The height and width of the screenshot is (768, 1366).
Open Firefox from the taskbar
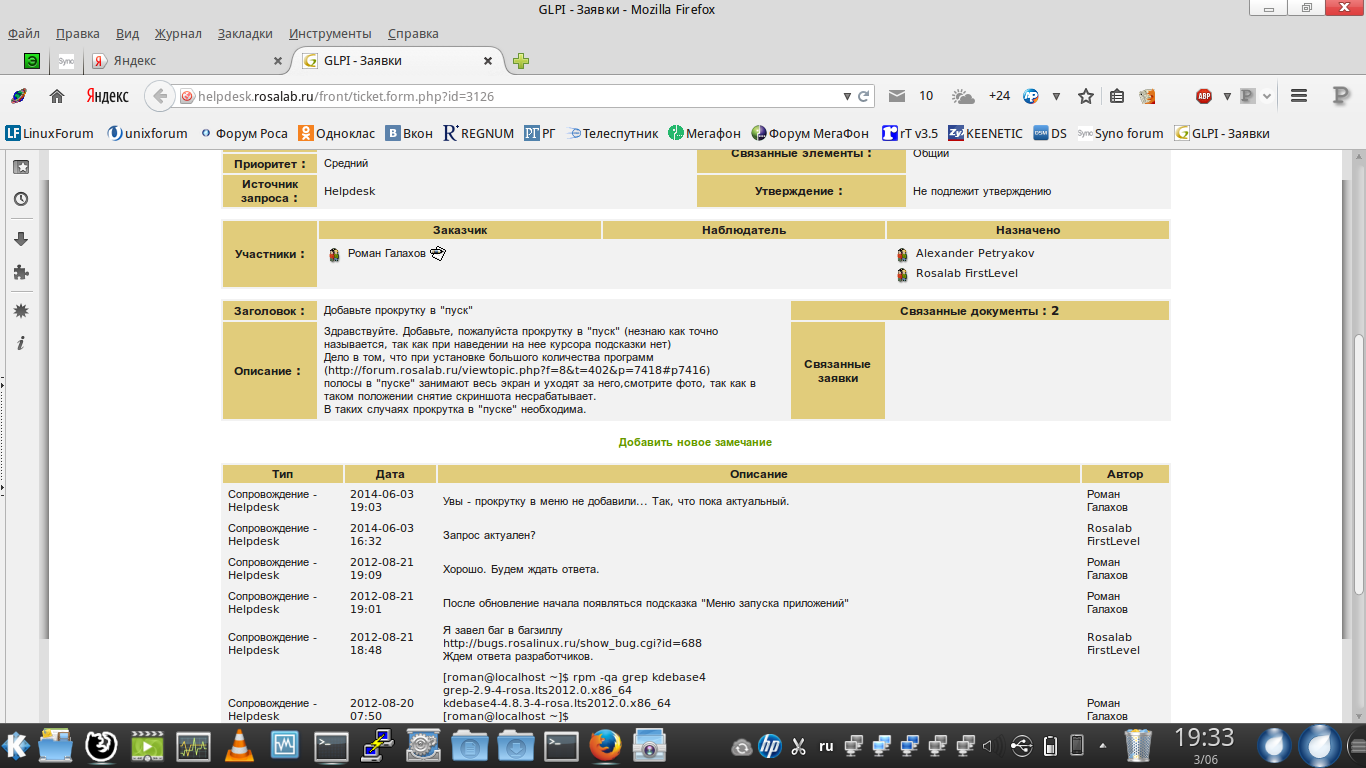click(x=604, y=745)
